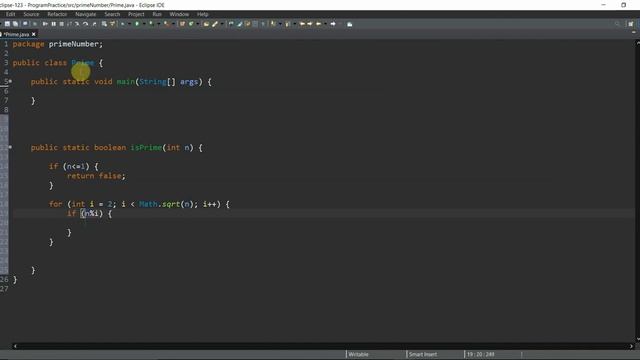Click the Previous Annotation arrow icon
Screen dimensions: 640x360
(287, 24)
